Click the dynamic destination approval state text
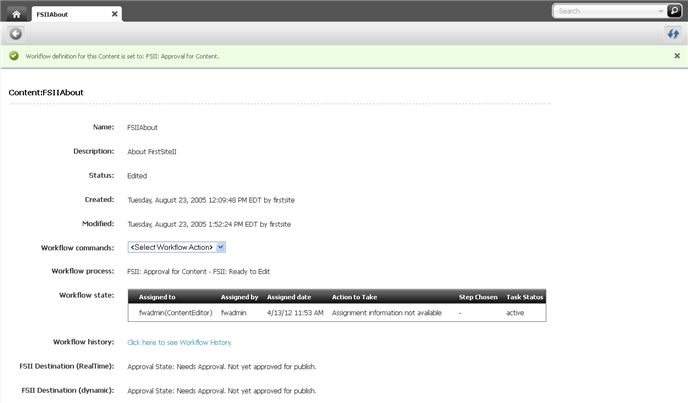The width and height of the screenshot is (688, 403). (x=222, y=391)
